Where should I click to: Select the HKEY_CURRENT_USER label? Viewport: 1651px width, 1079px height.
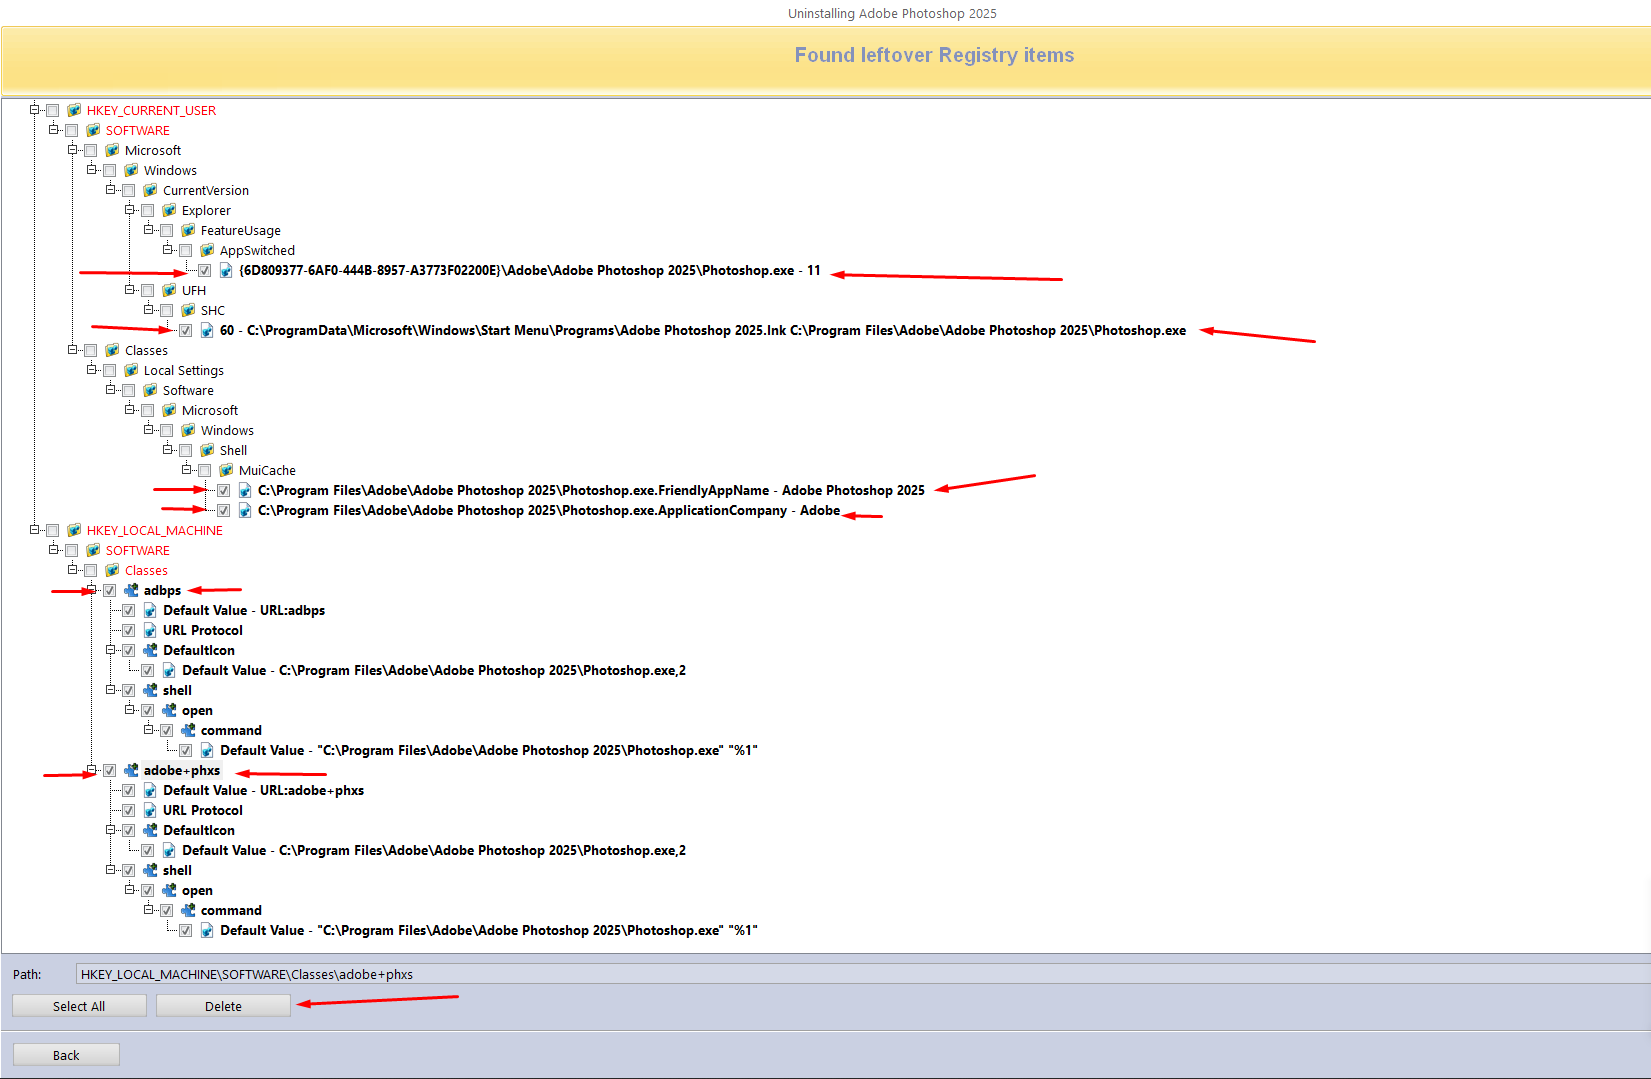click(151, 110)
